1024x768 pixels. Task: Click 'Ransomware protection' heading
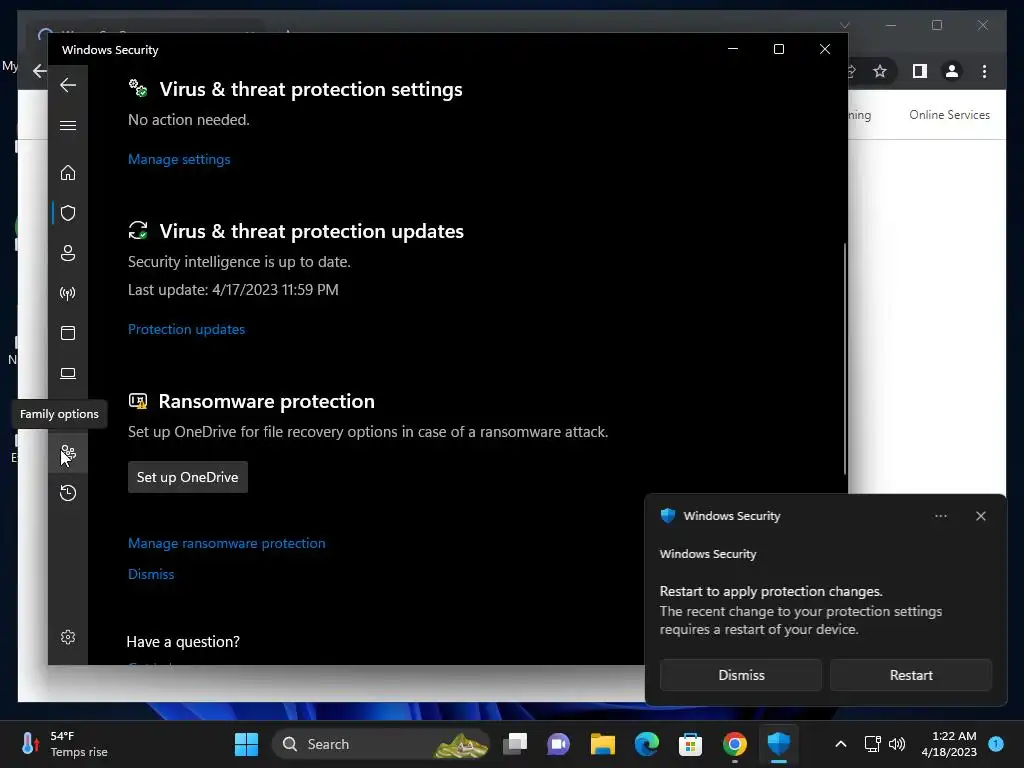pyautogui.click(x=266, y=401)
